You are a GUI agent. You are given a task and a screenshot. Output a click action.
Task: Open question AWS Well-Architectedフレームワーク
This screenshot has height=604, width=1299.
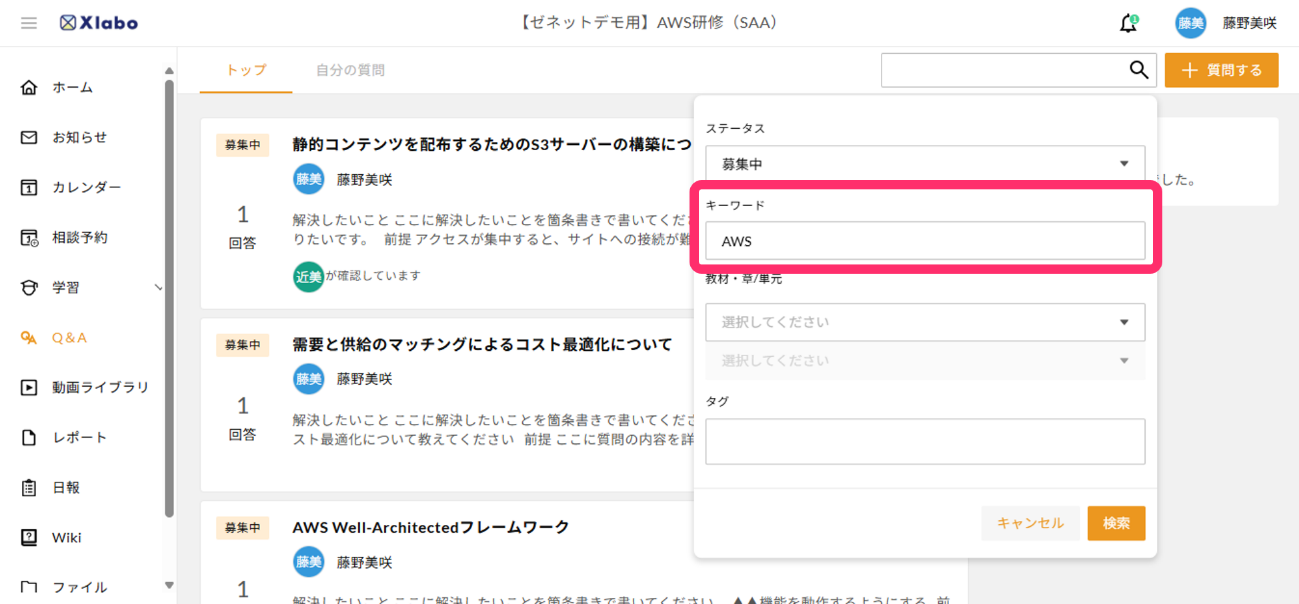tap(430, 527)
